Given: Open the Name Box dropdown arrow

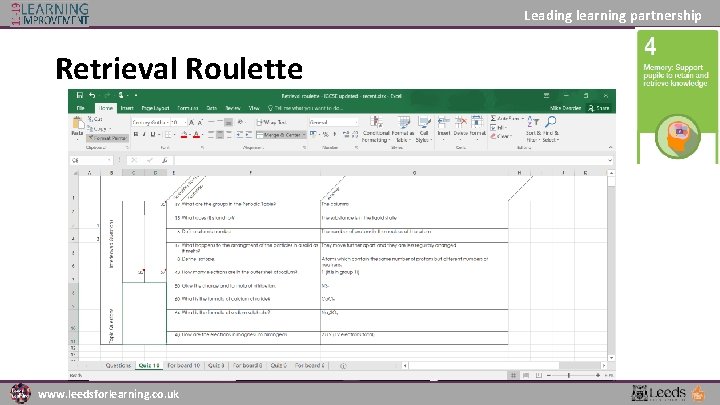Looking at the screenshot, I should pyautogui.click(x=109, y=160).
